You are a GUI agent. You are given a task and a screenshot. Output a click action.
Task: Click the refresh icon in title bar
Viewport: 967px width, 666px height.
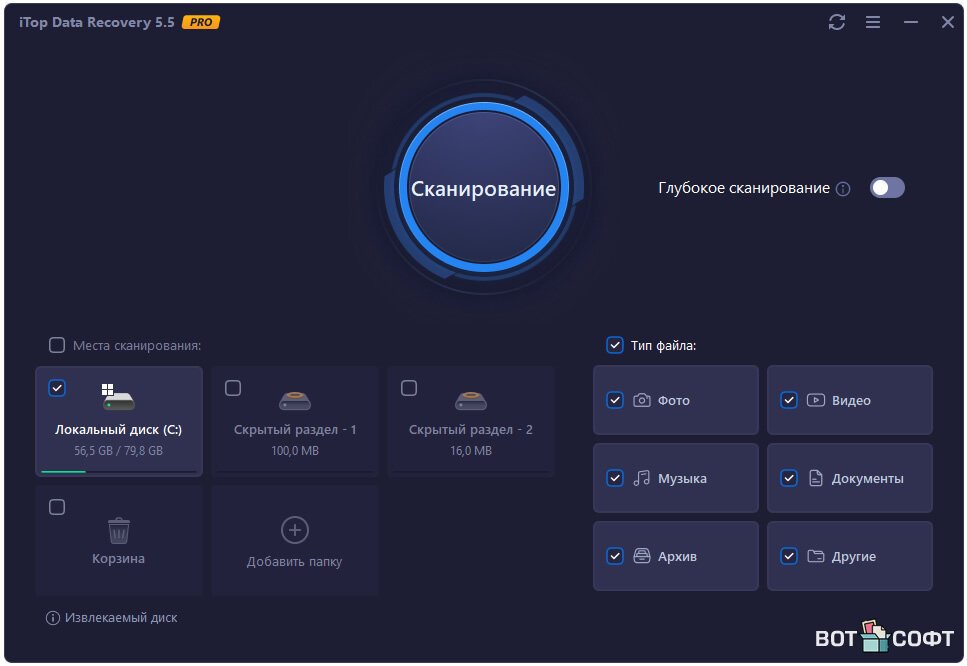837,22
